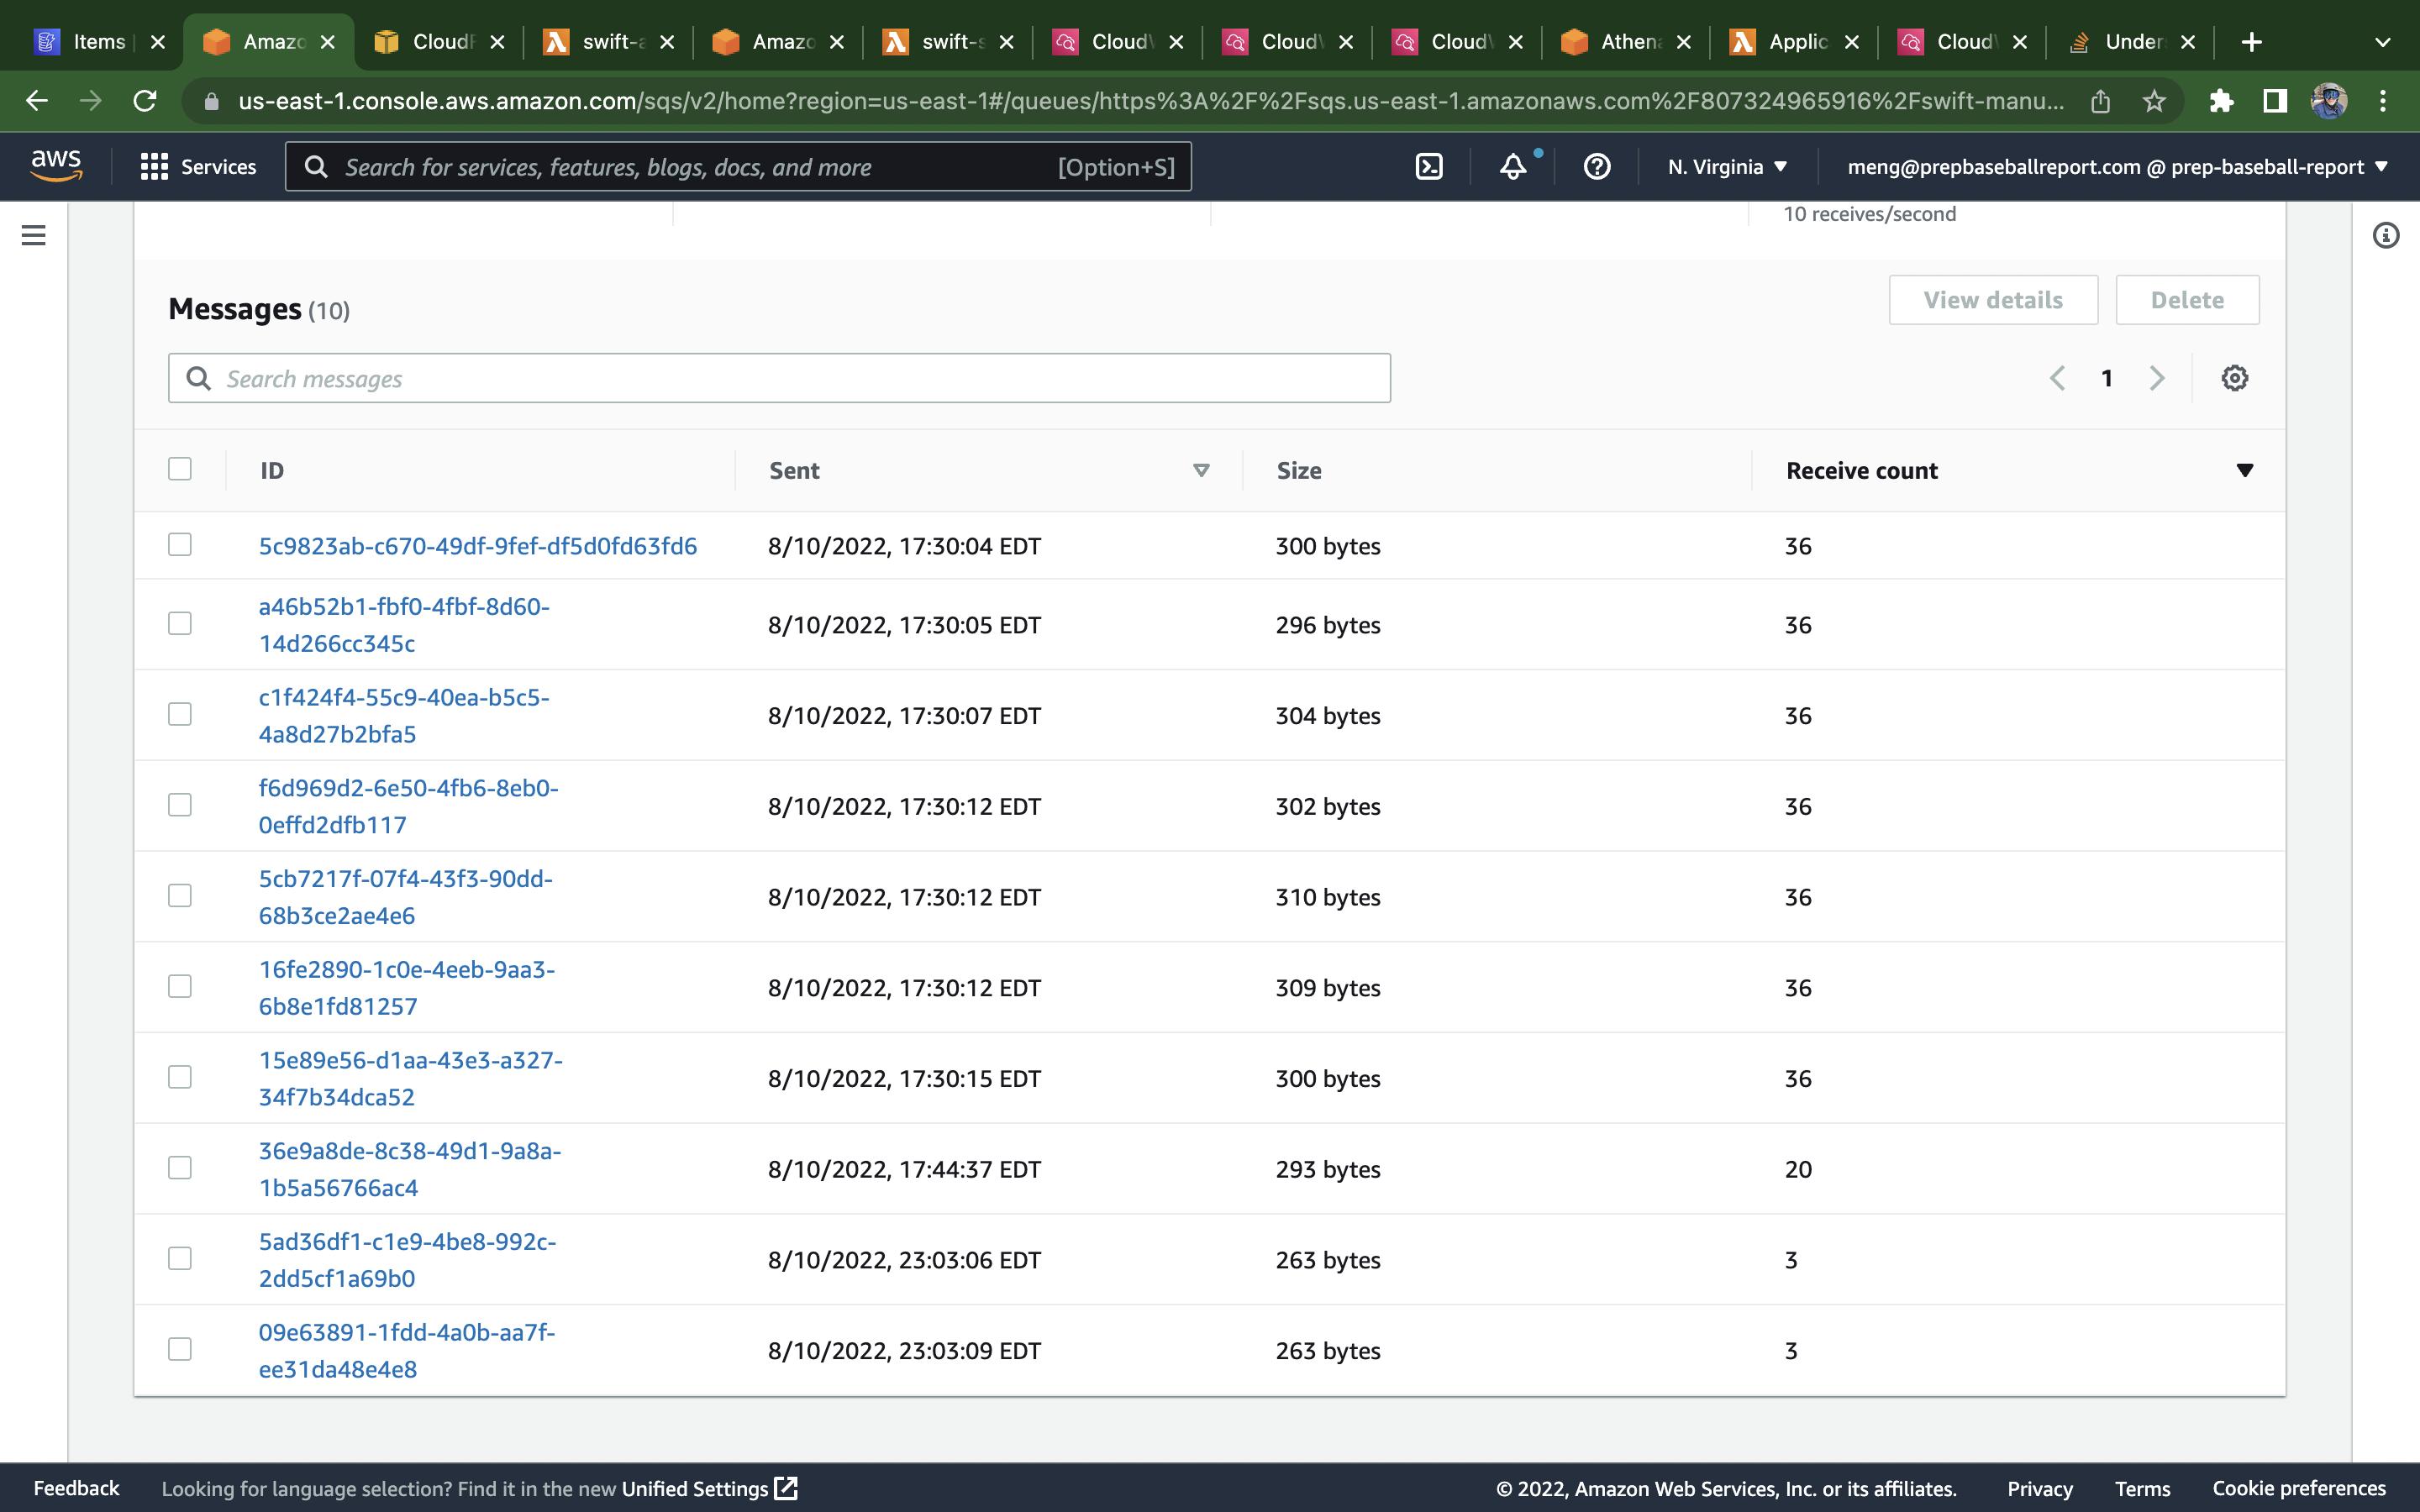Show the browser tab list chevron
The width and height of the screenshot is (2420, 1512).
(2383, 42)
